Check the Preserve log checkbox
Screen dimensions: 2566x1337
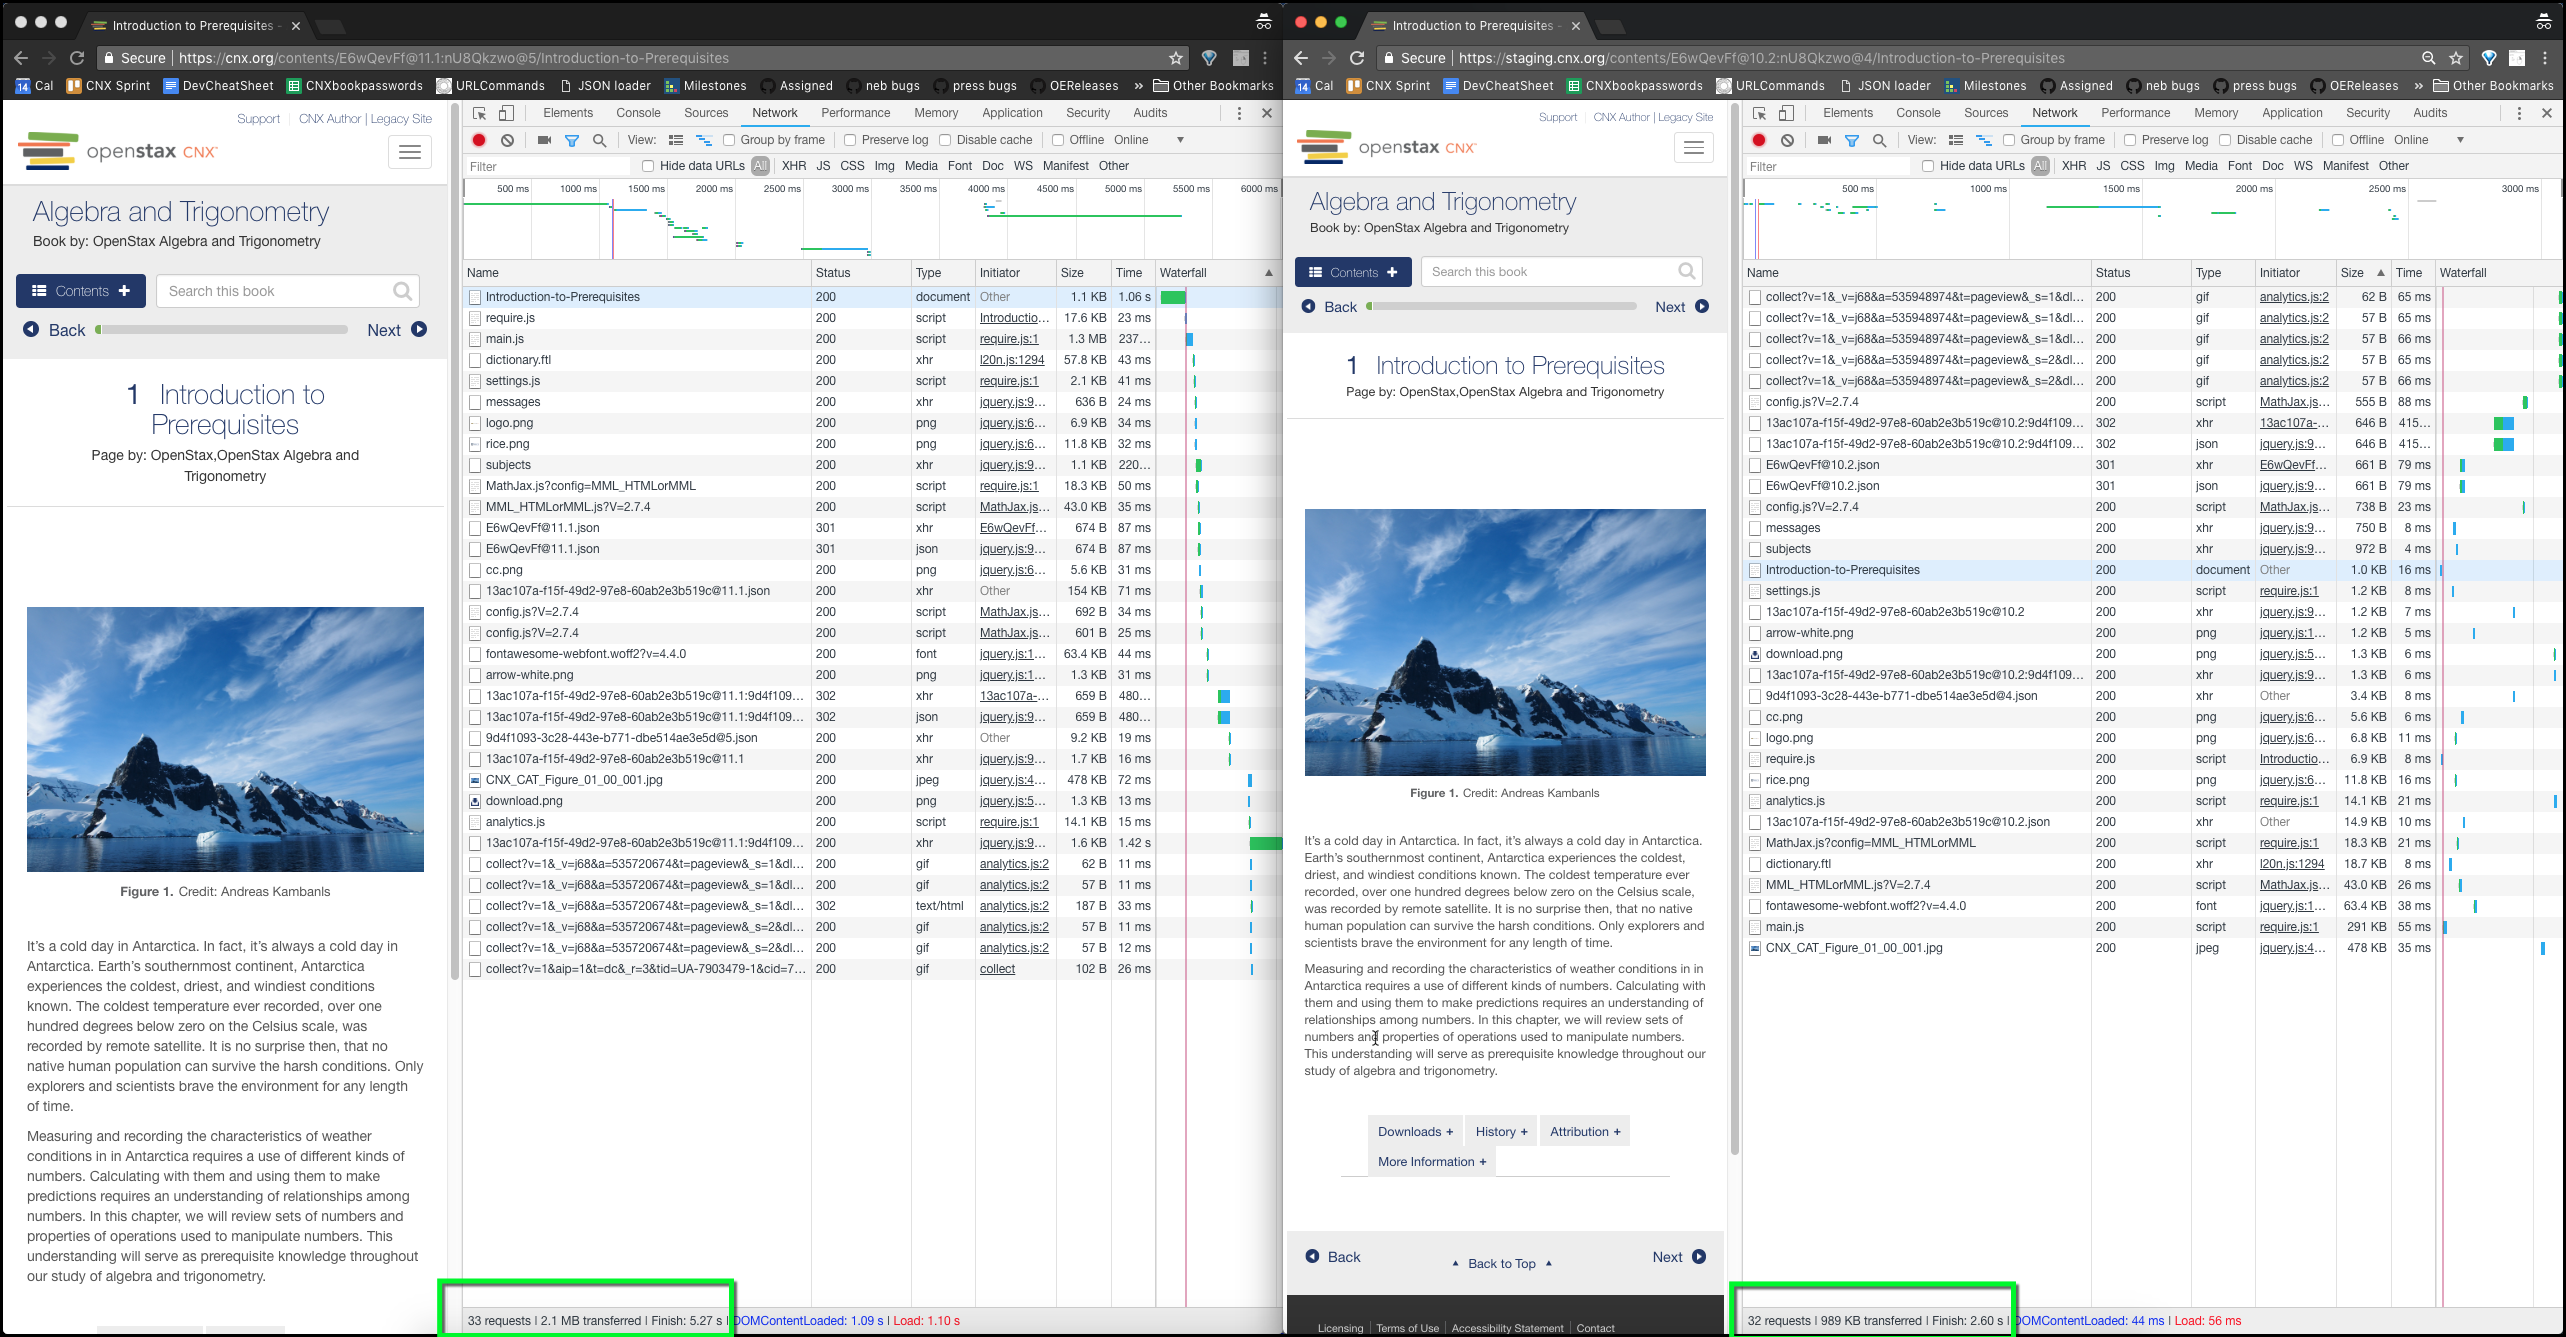851,140
